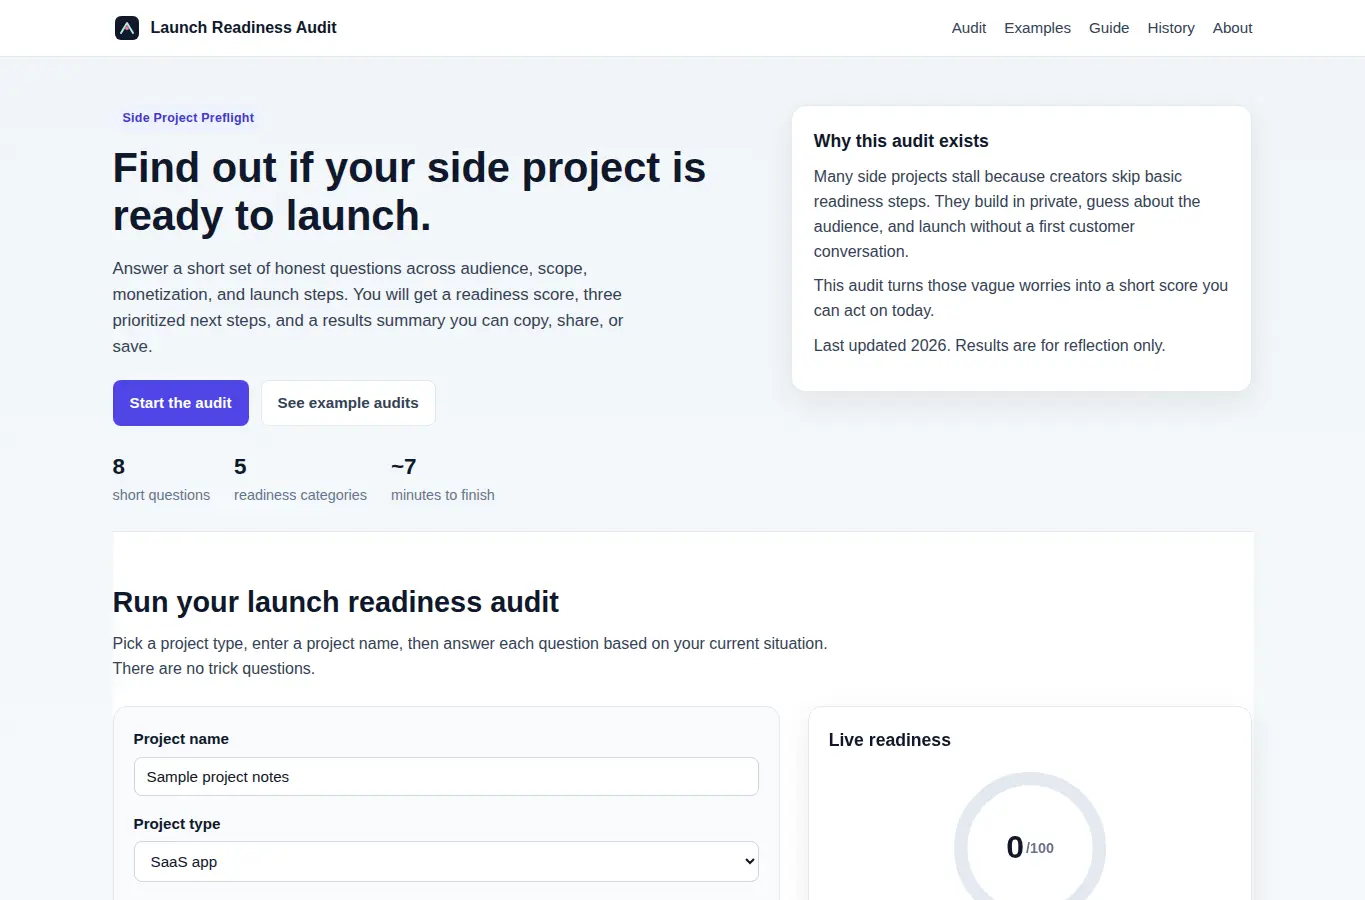Click the '~7 minutes to finish' stat

pyautogui.click(x=442, y=480)
